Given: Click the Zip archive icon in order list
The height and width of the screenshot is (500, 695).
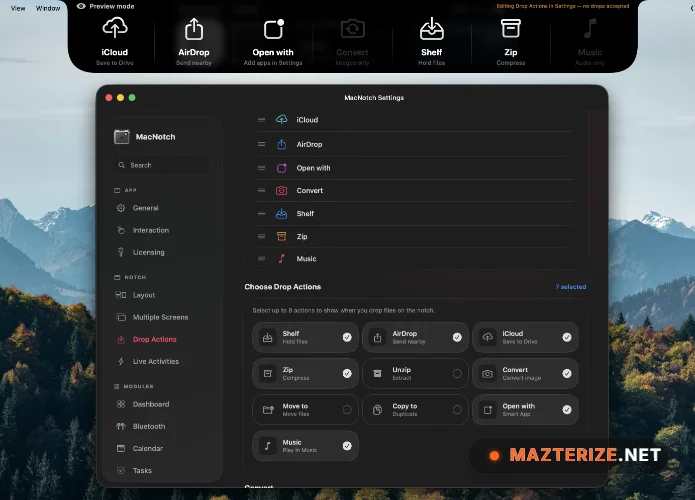Looking at the screenshot, I should [281, 236].
